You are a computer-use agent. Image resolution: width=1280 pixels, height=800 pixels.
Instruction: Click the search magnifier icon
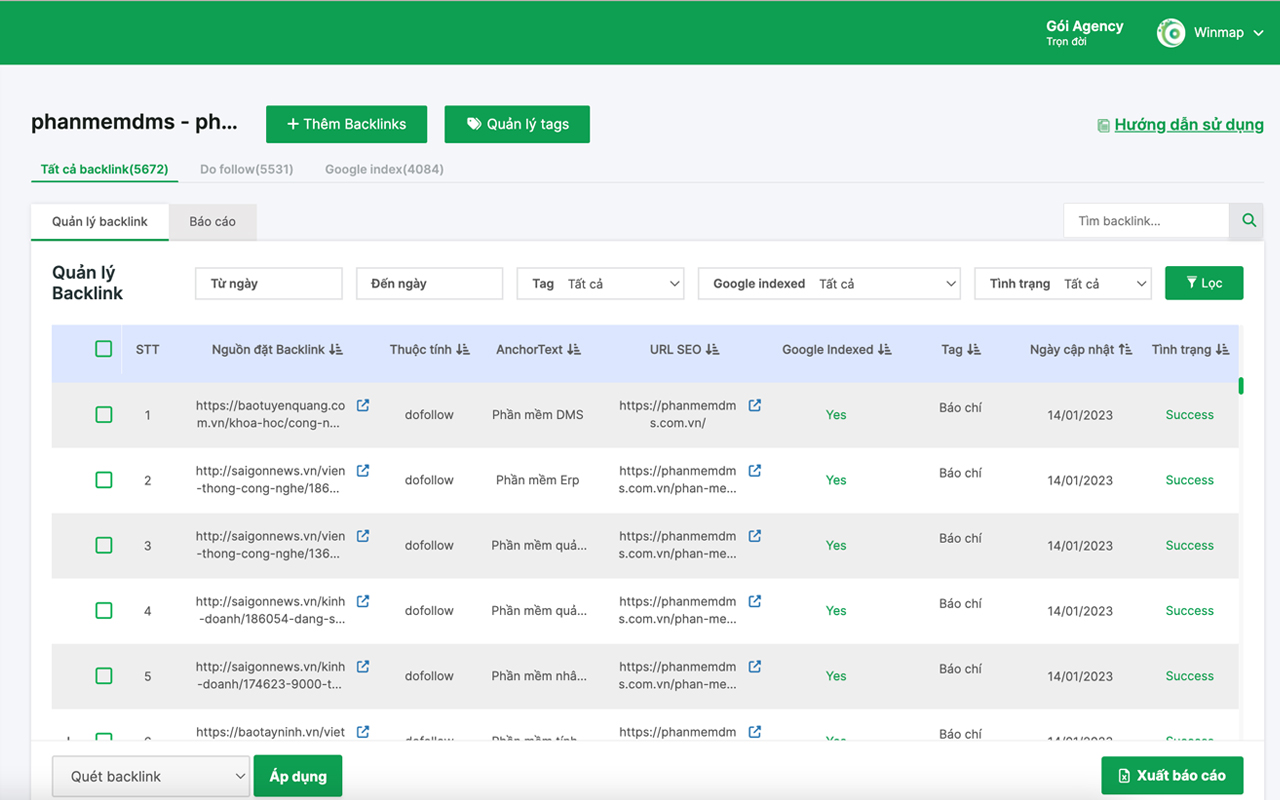pos(1249,221)
